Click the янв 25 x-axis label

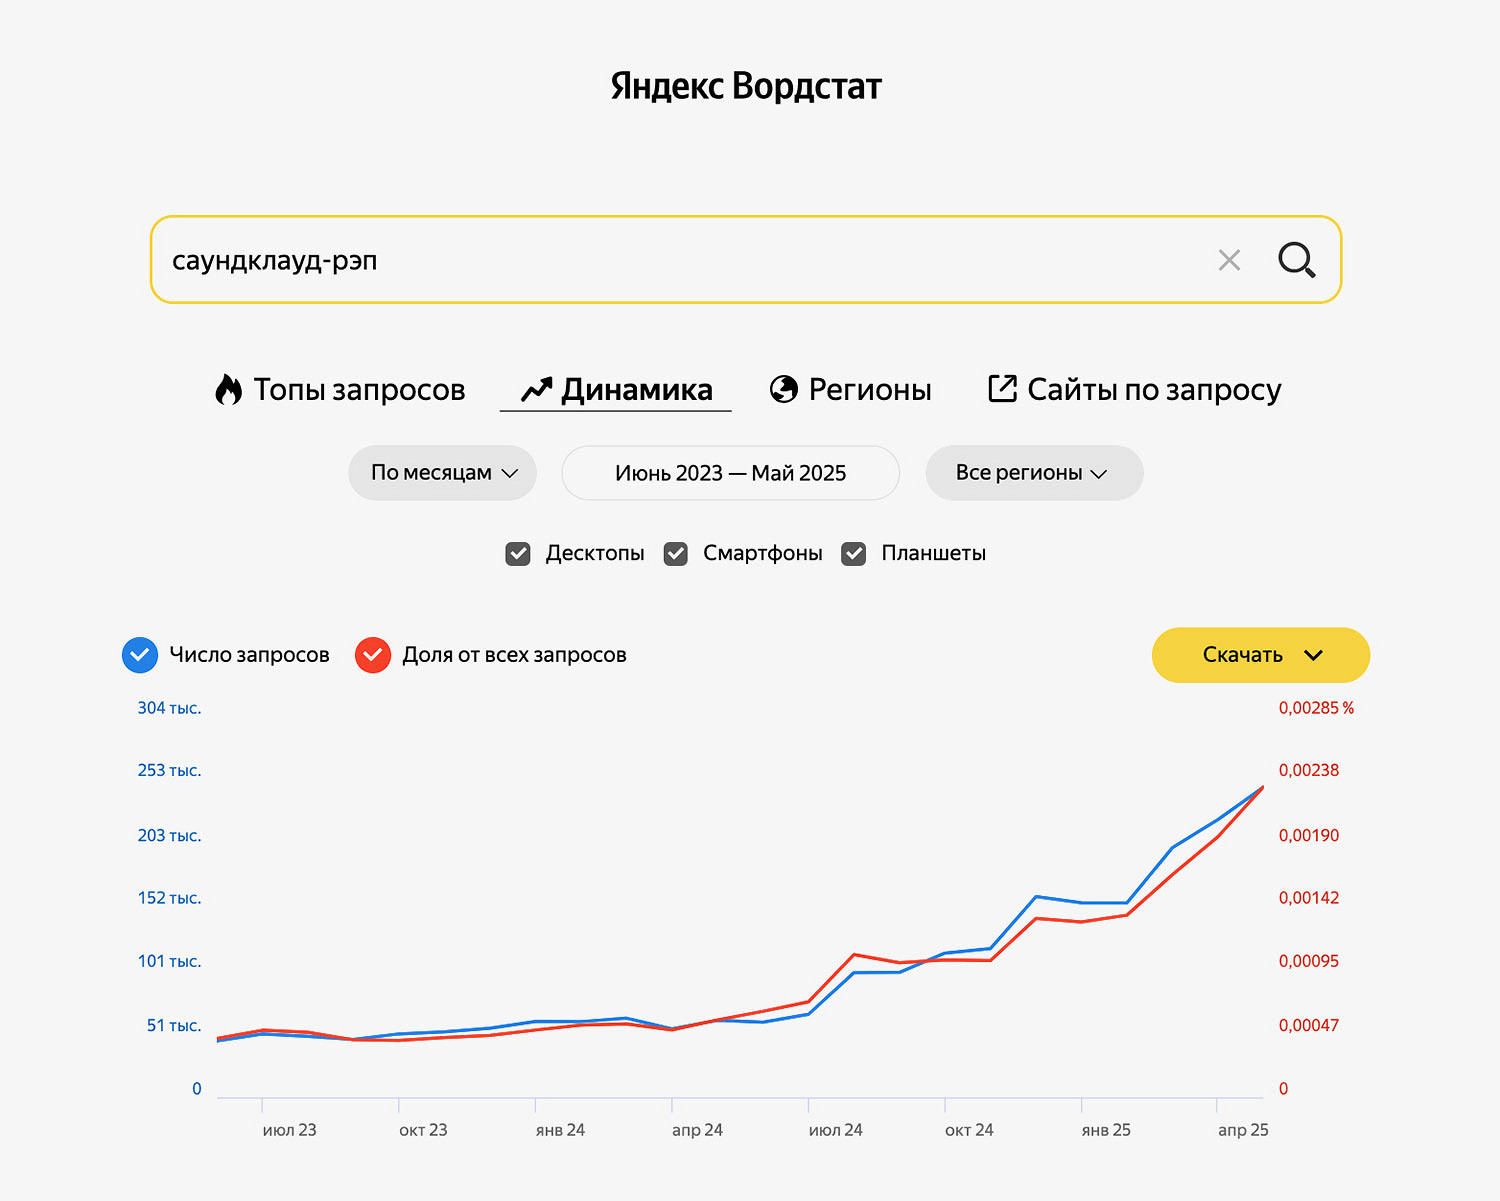coord(1106,1130)
